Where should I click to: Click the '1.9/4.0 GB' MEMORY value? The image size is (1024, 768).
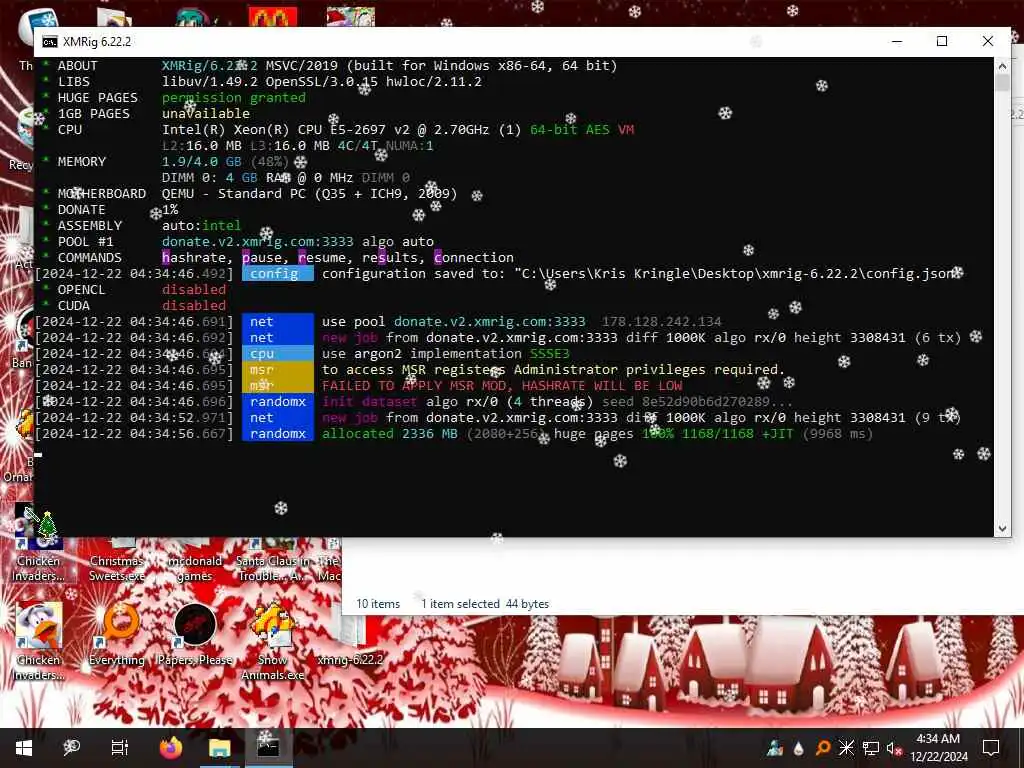tap(202, 161)
